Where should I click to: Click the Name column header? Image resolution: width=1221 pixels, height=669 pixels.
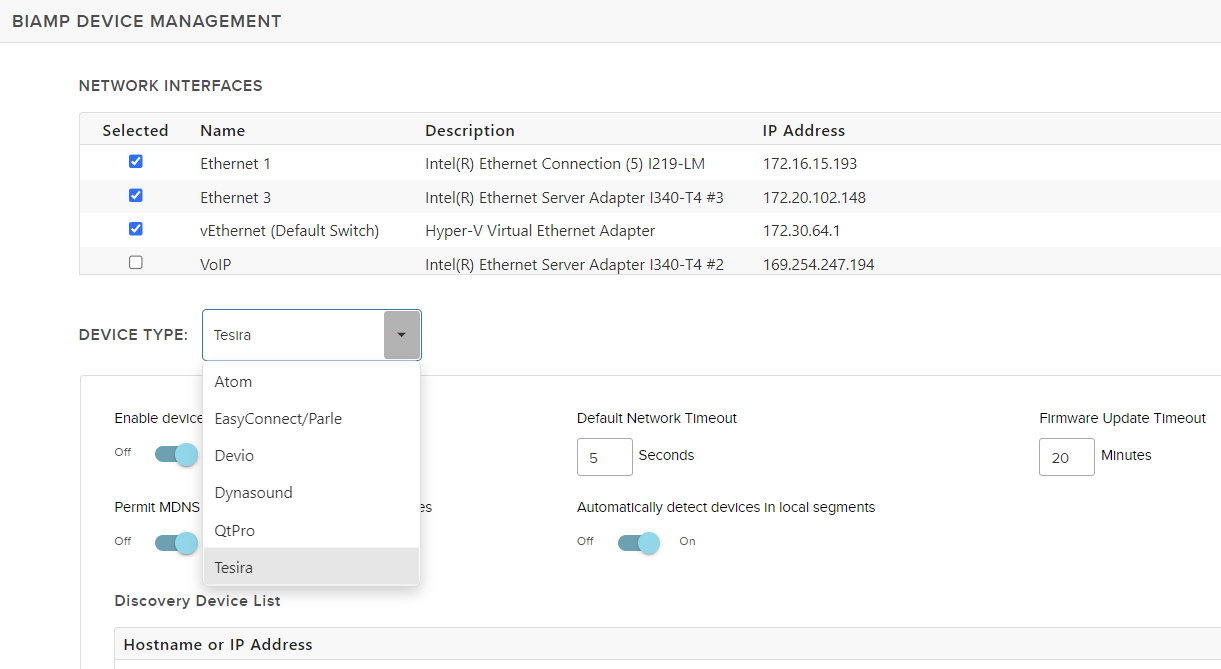[x=222, y=130]
